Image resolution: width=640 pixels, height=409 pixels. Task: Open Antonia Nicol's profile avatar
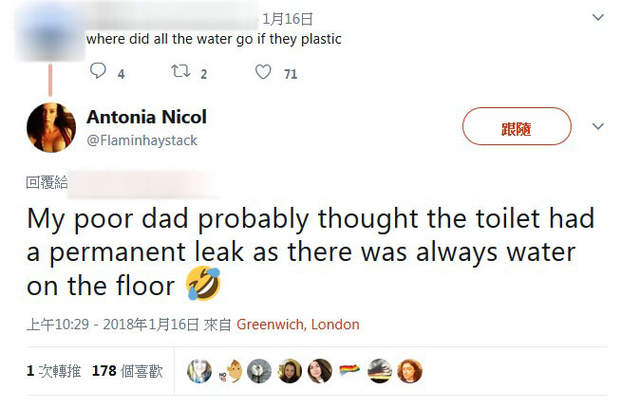[49, 129]
